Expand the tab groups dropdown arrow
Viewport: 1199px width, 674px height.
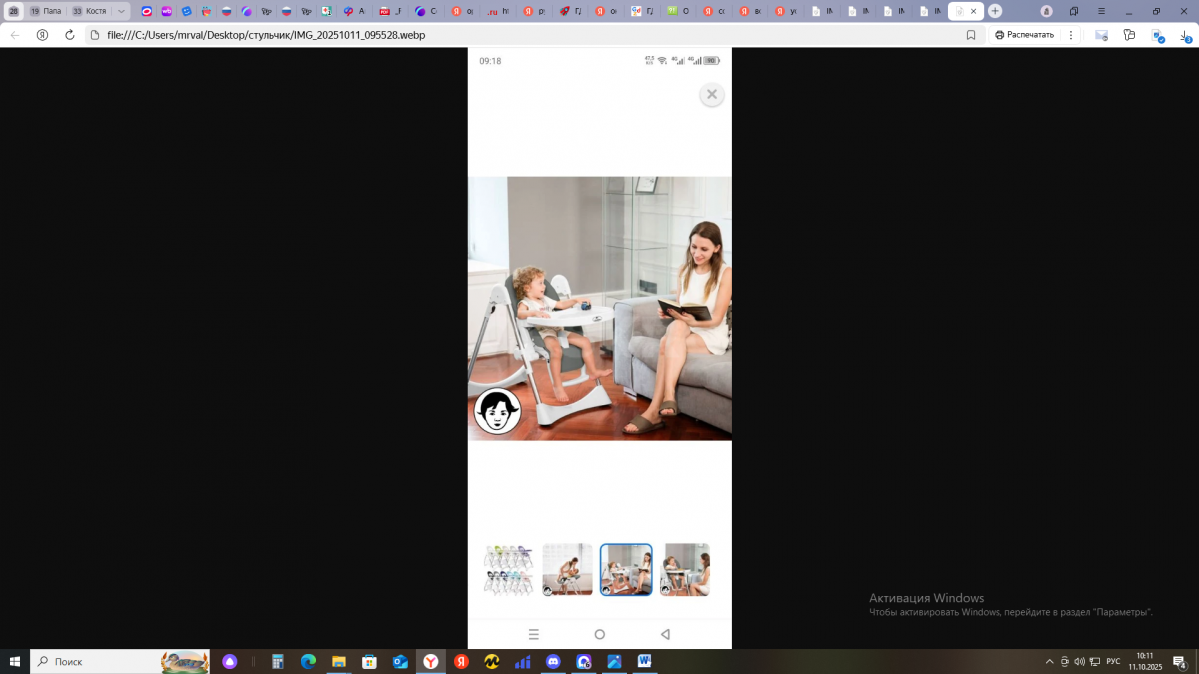pyautogui.click(x=121, y=11)
